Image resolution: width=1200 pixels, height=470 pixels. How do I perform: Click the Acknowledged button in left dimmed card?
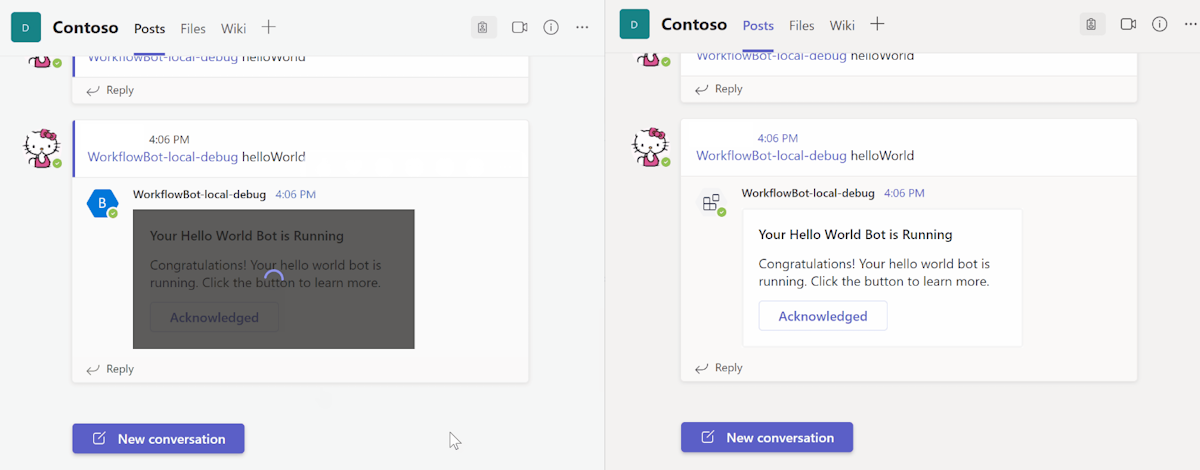tap(214, 318)
